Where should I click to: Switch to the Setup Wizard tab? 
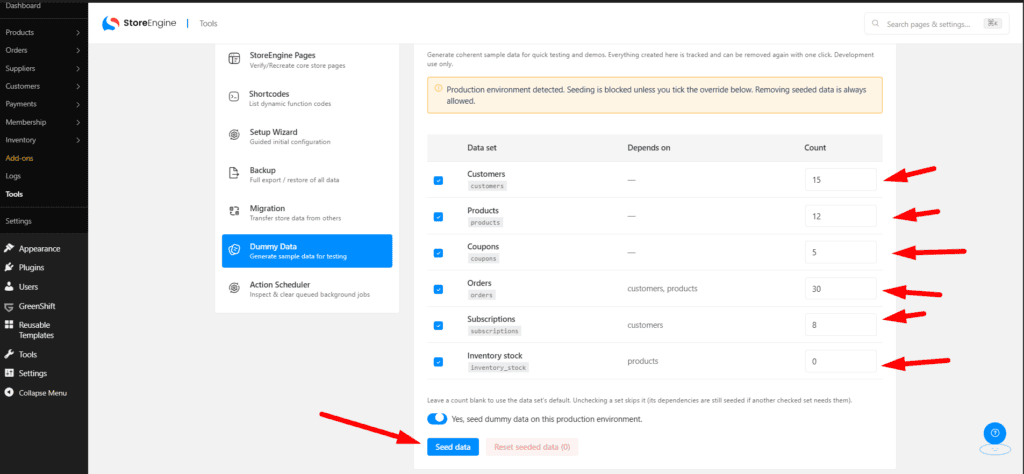307,136
